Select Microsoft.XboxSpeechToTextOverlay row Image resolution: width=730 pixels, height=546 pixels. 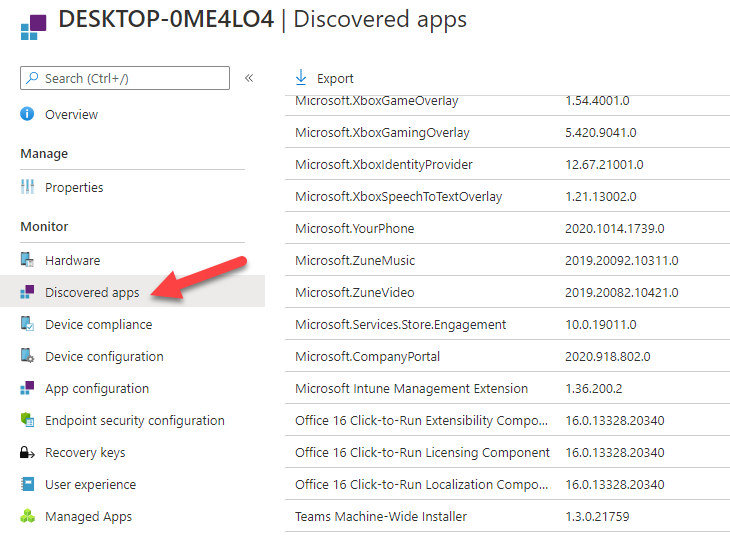(x=507, y=196)
